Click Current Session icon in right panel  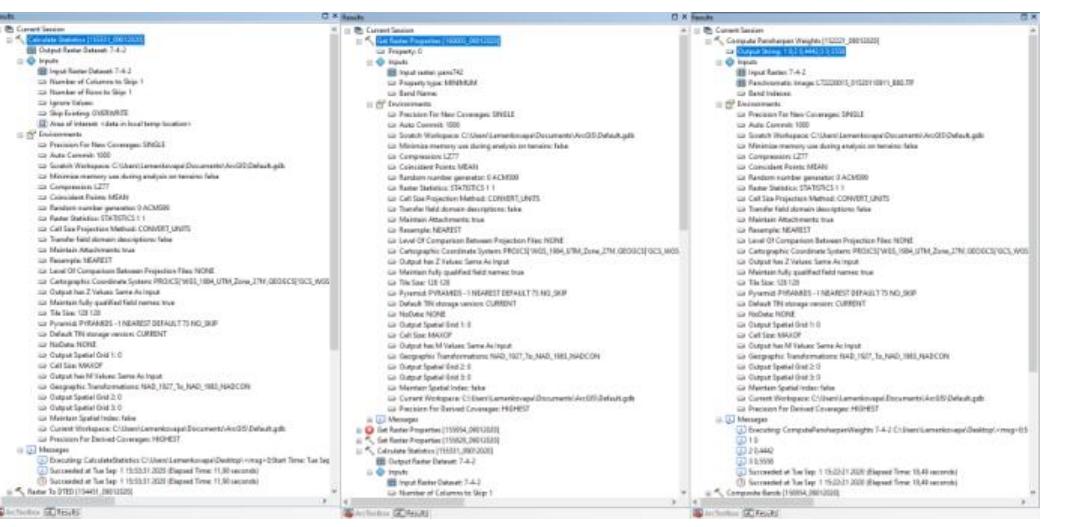click(x=707, y=31)
